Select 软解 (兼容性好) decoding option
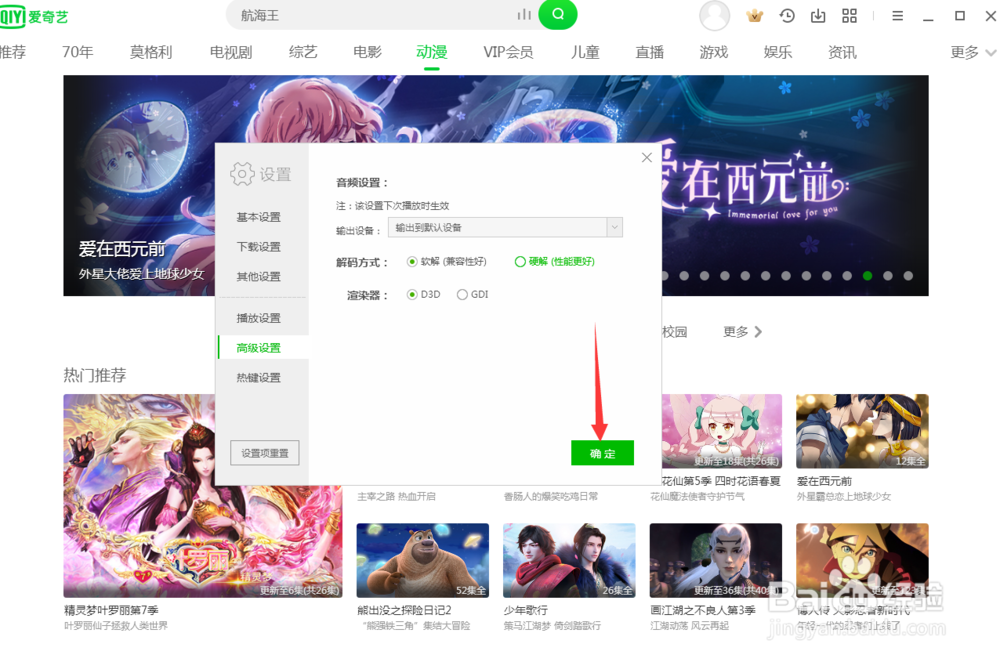The image size is (1000, 662). 446,261
